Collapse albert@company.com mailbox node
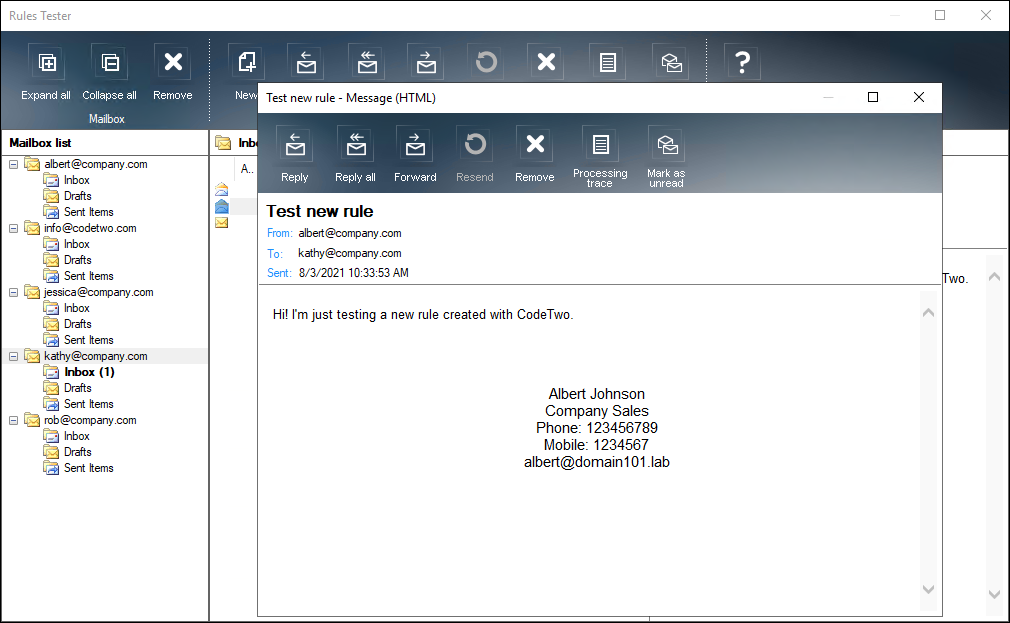Image resolution: width=1010 pixels, height=623 pixels. pos(14,164)
